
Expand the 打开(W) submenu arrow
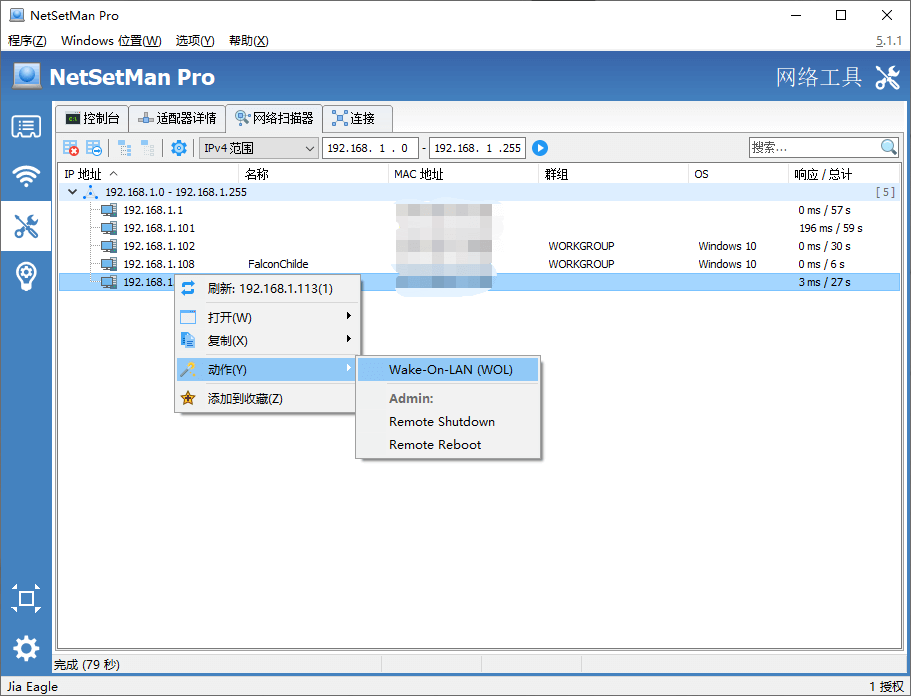pyautogui.click(x=349, y=316)
